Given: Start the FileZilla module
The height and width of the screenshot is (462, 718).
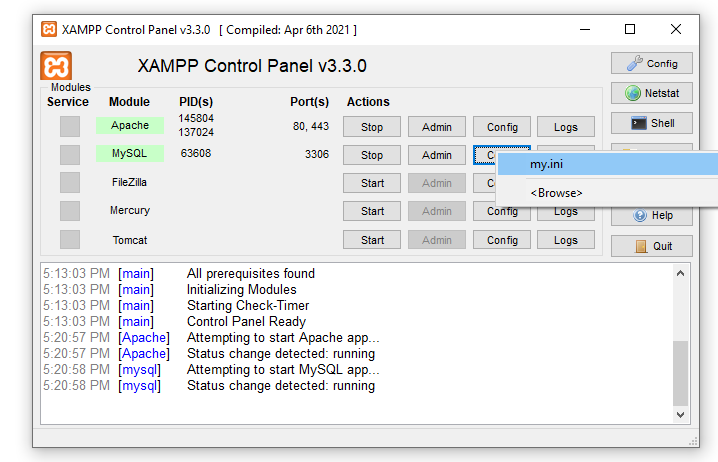Looking at the screenshot, I should click(372, 183).
